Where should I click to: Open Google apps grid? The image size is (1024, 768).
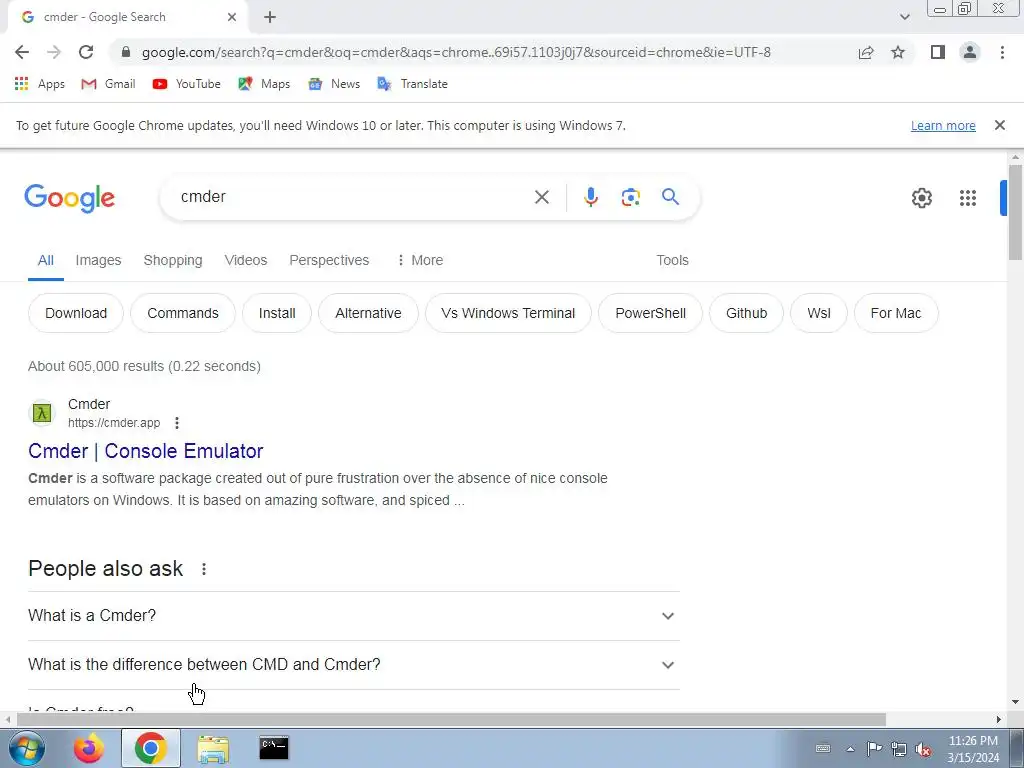pos(967,198)
